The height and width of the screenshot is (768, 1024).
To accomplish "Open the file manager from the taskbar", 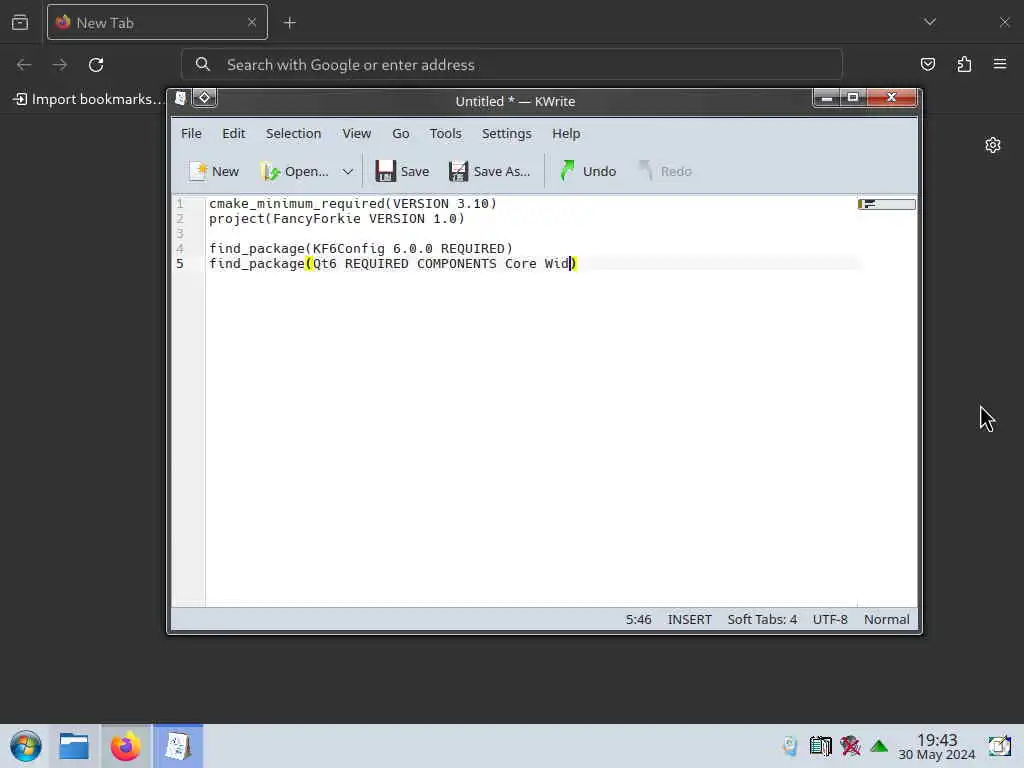I will coord(74,746).
